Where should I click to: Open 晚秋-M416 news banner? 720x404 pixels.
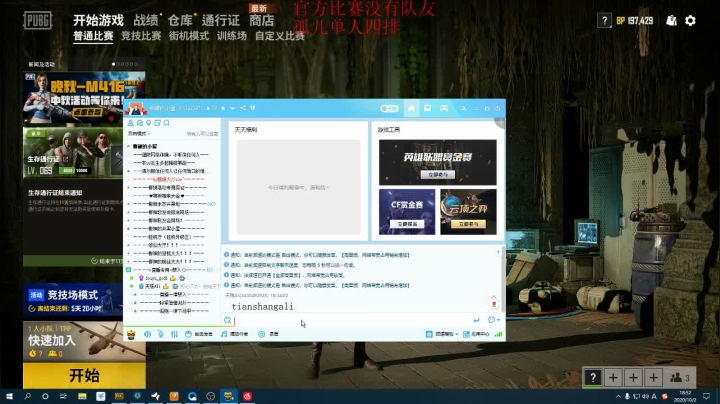(84, 98)
